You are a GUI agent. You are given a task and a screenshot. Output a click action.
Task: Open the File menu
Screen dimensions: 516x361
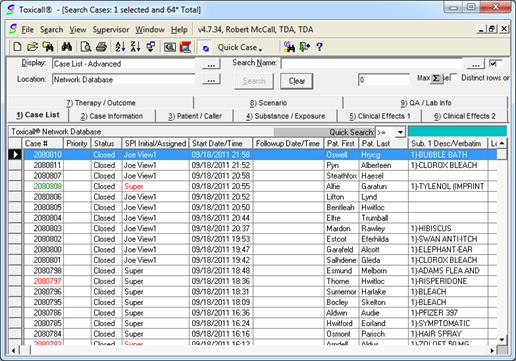point(27,30)
